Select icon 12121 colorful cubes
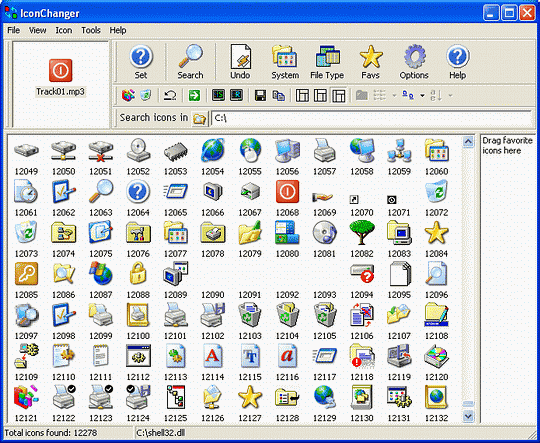The height and width of the screenshot is (443, 540). coord(26,397)
